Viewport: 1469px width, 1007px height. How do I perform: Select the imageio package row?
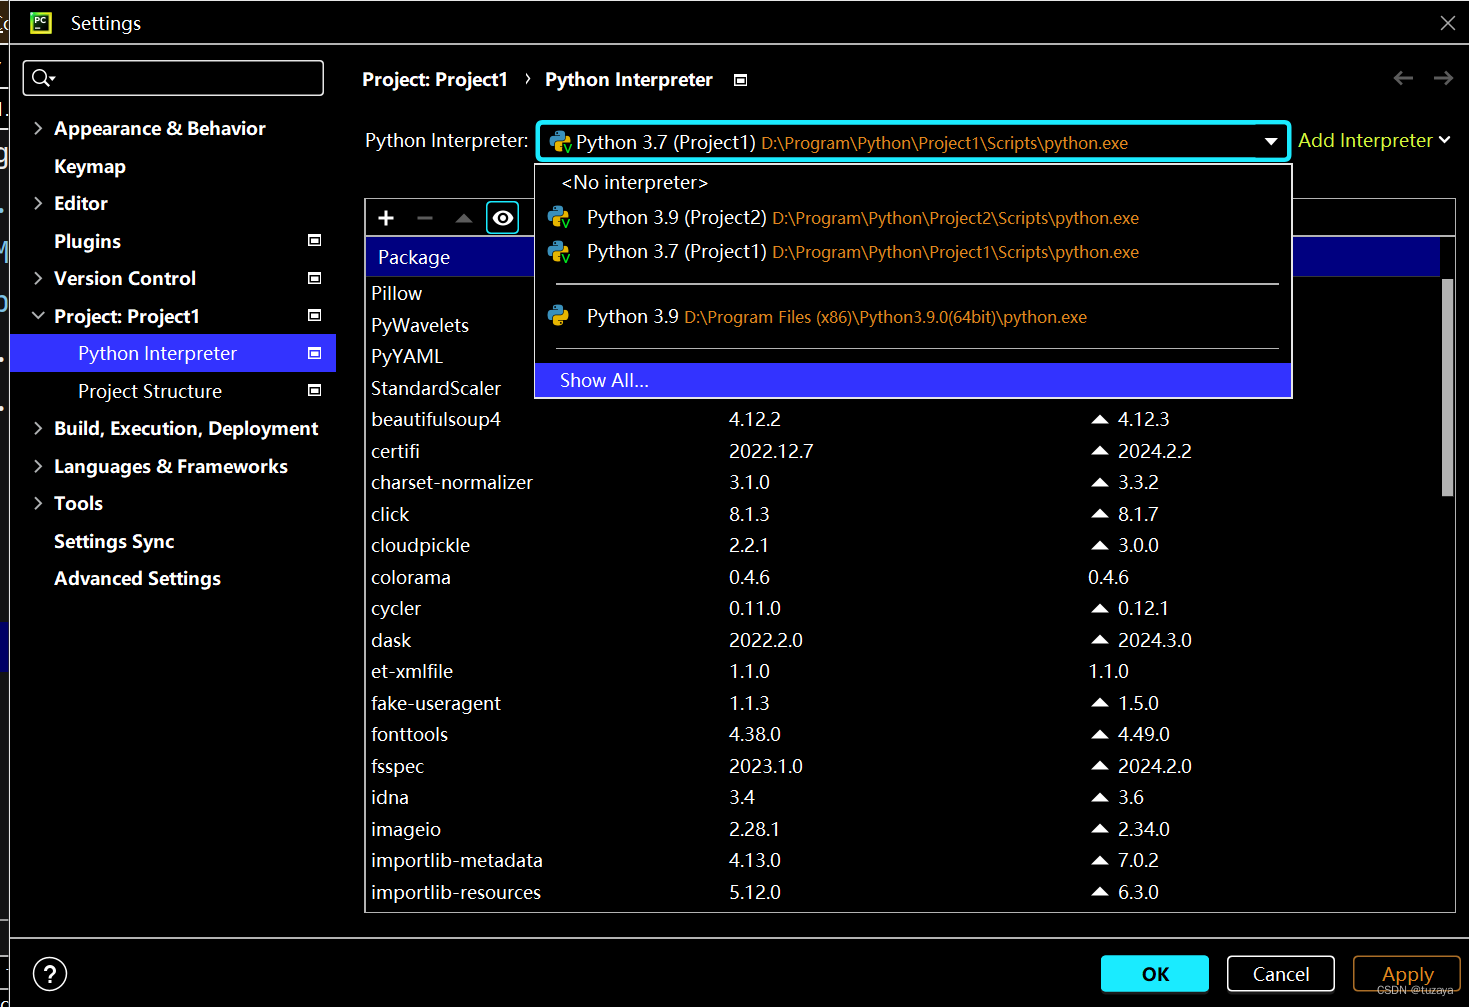[903, 829]
